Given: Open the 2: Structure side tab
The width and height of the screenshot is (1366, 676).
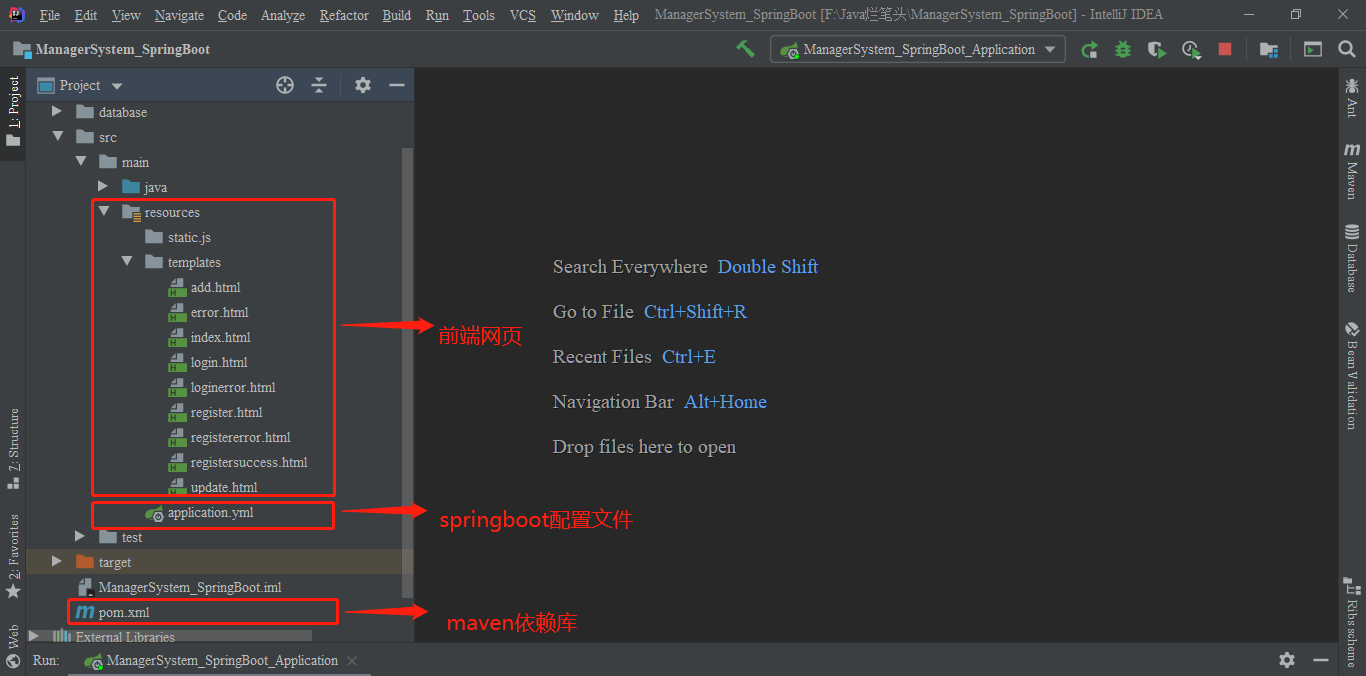Looking at the screenshot, I should 13,448.
